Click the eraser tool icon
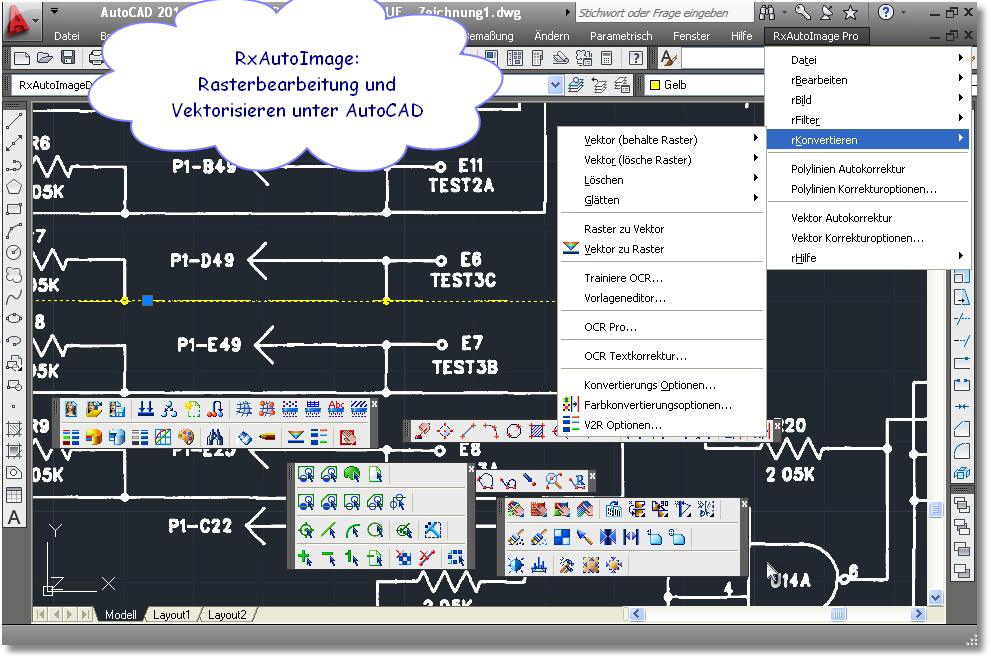This screenshot has height=659, width=991. [245, 437]
